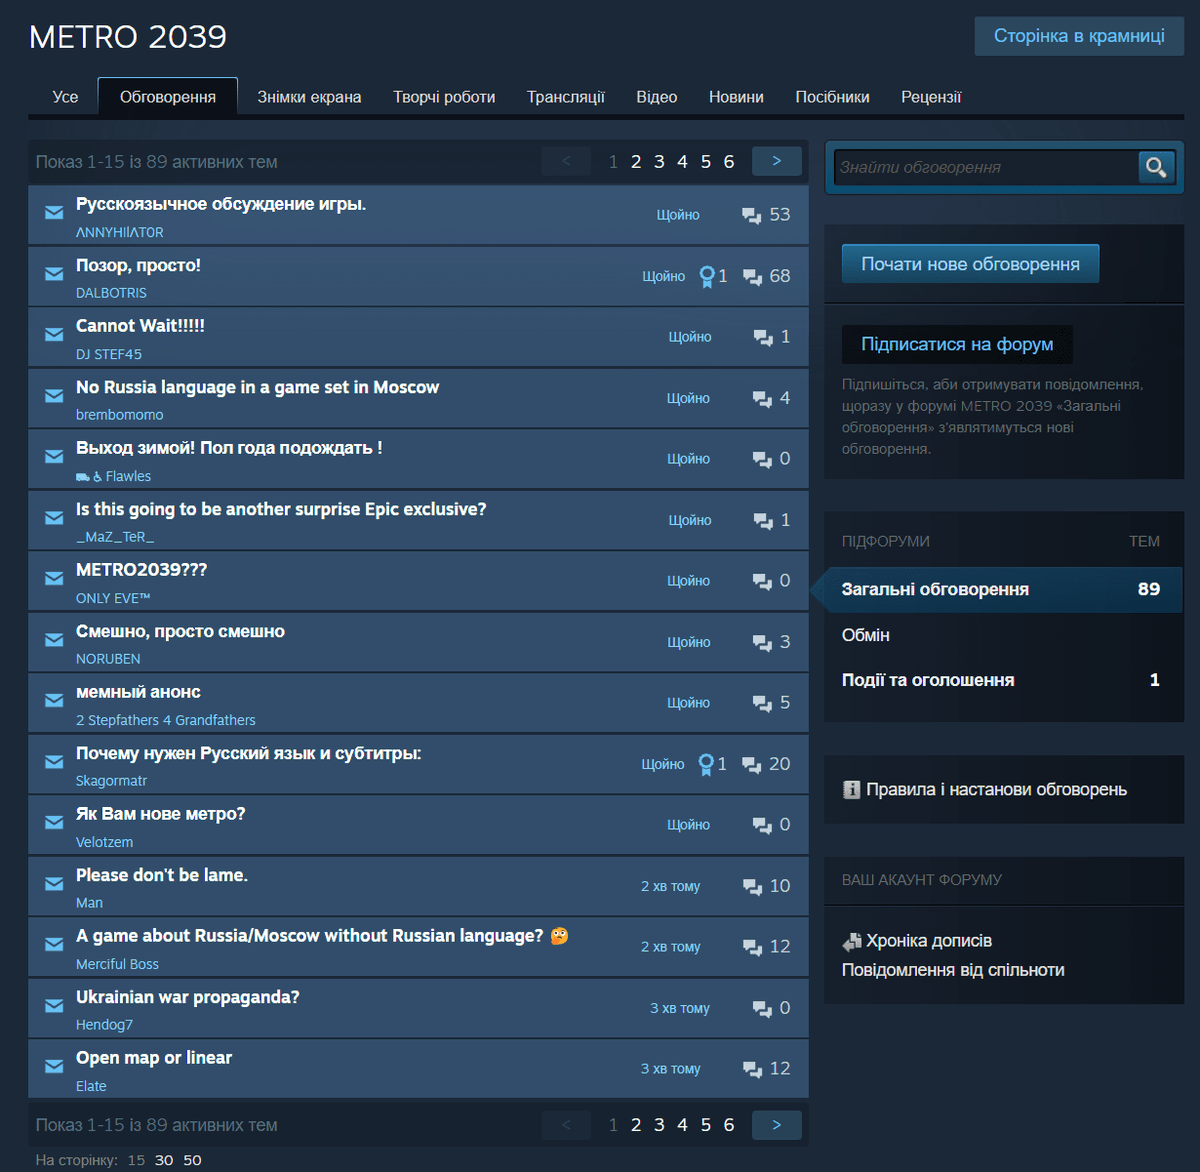
Task: Open the Знімки екрана tab
Action: pyautogui.click(x=309, y=97)
